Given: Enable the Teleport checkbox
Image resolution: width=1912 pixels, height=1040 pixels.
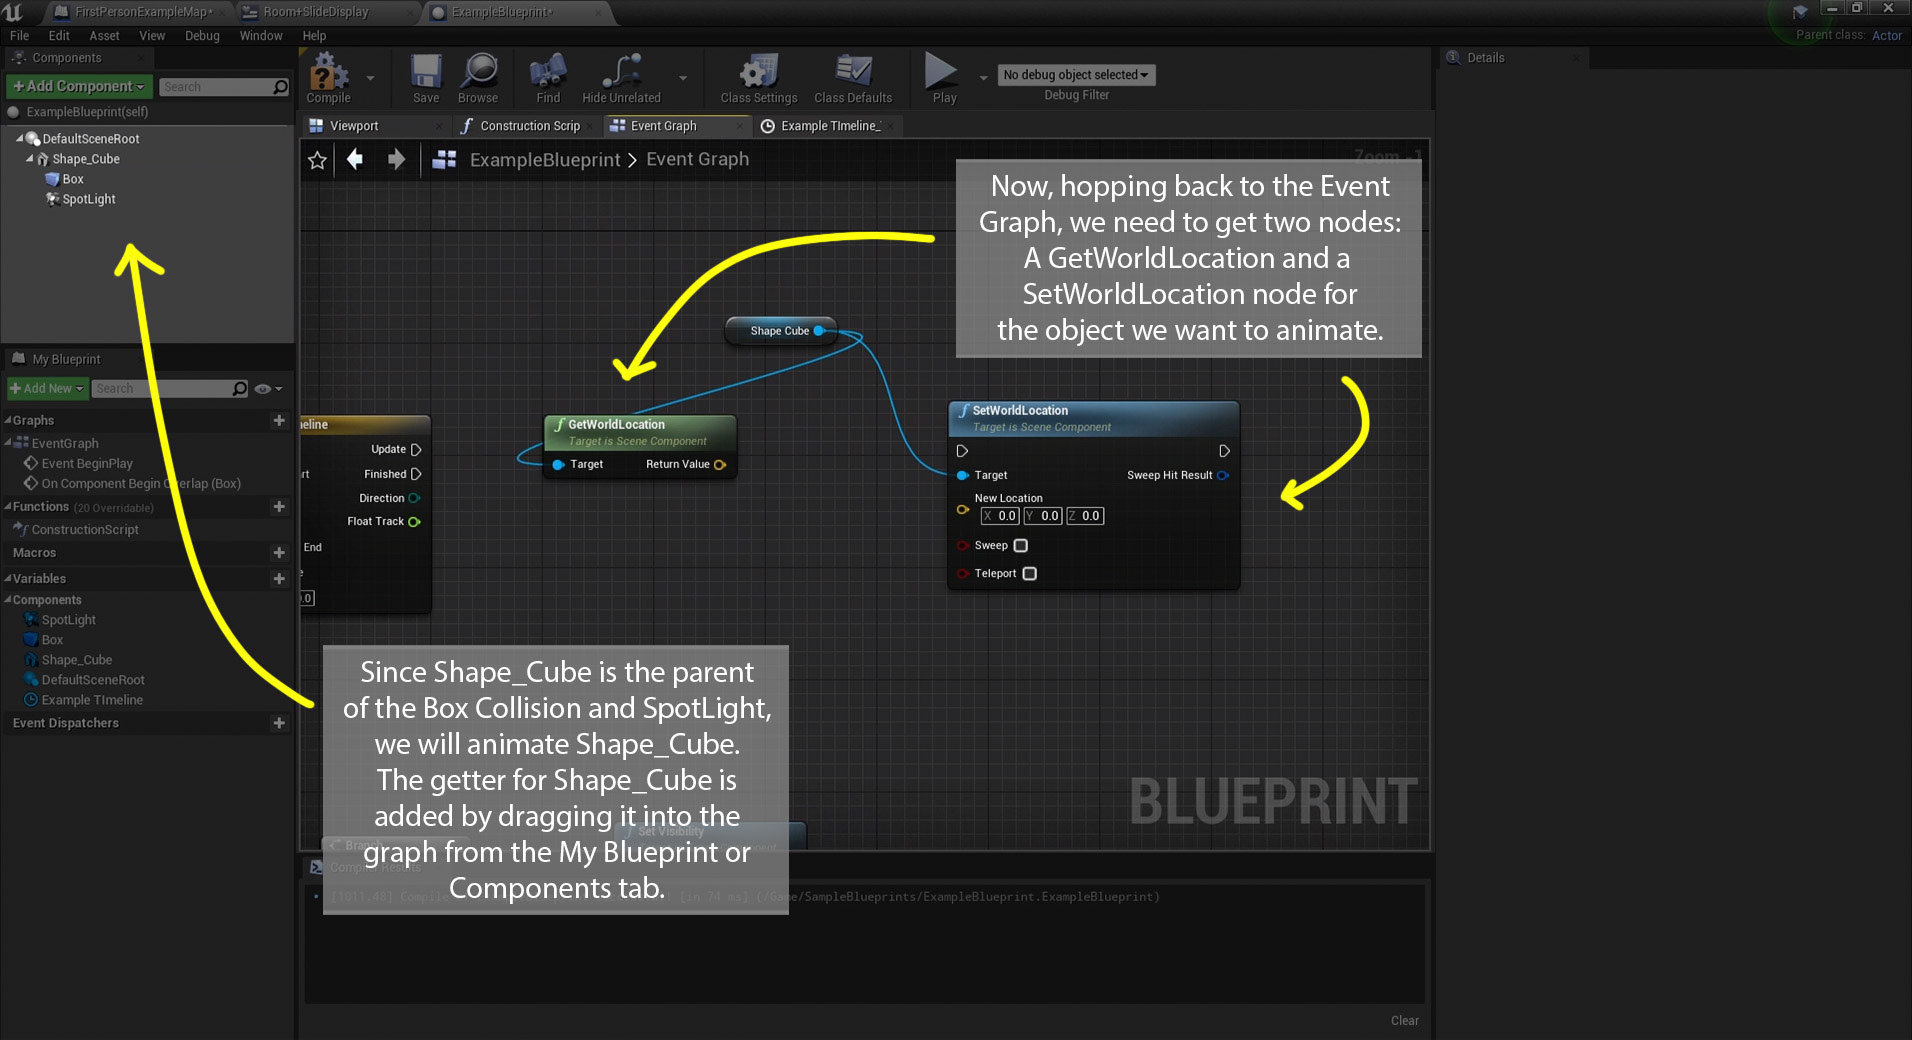Looking at the screenshot, I should click(1030, 574).
